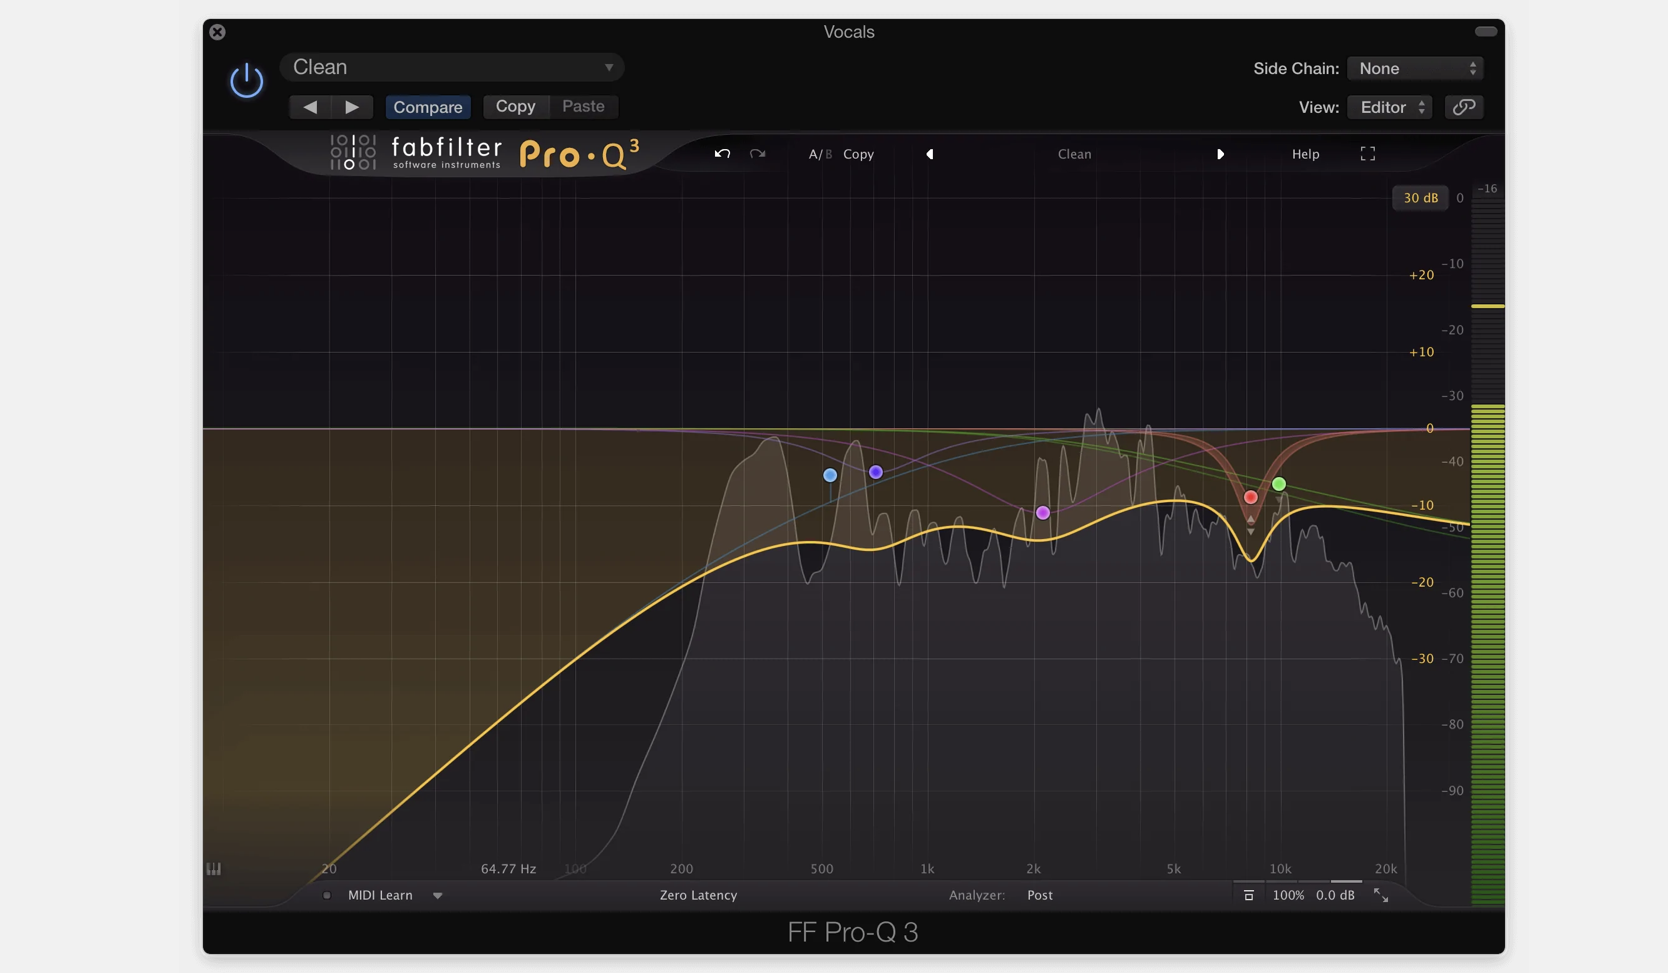Open the Side Chain dropdown
This screenshot has width=1668, height=973.
[1415, 68]
